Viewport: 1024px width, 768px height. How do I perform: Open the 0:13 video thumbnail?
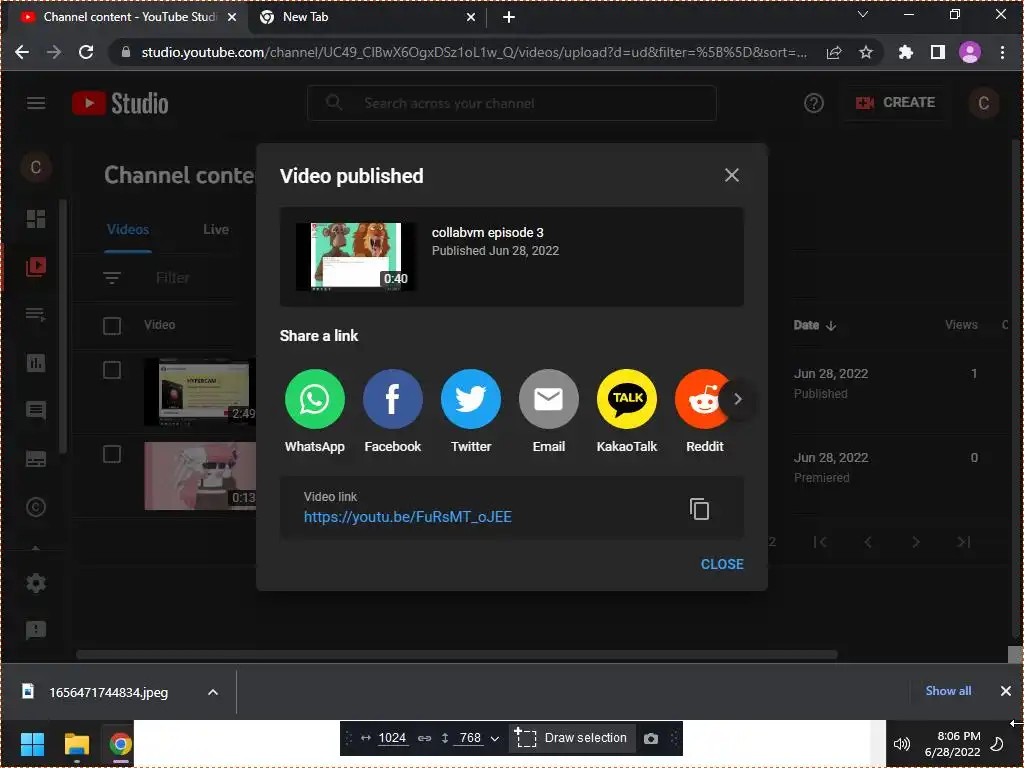[200, 476]
